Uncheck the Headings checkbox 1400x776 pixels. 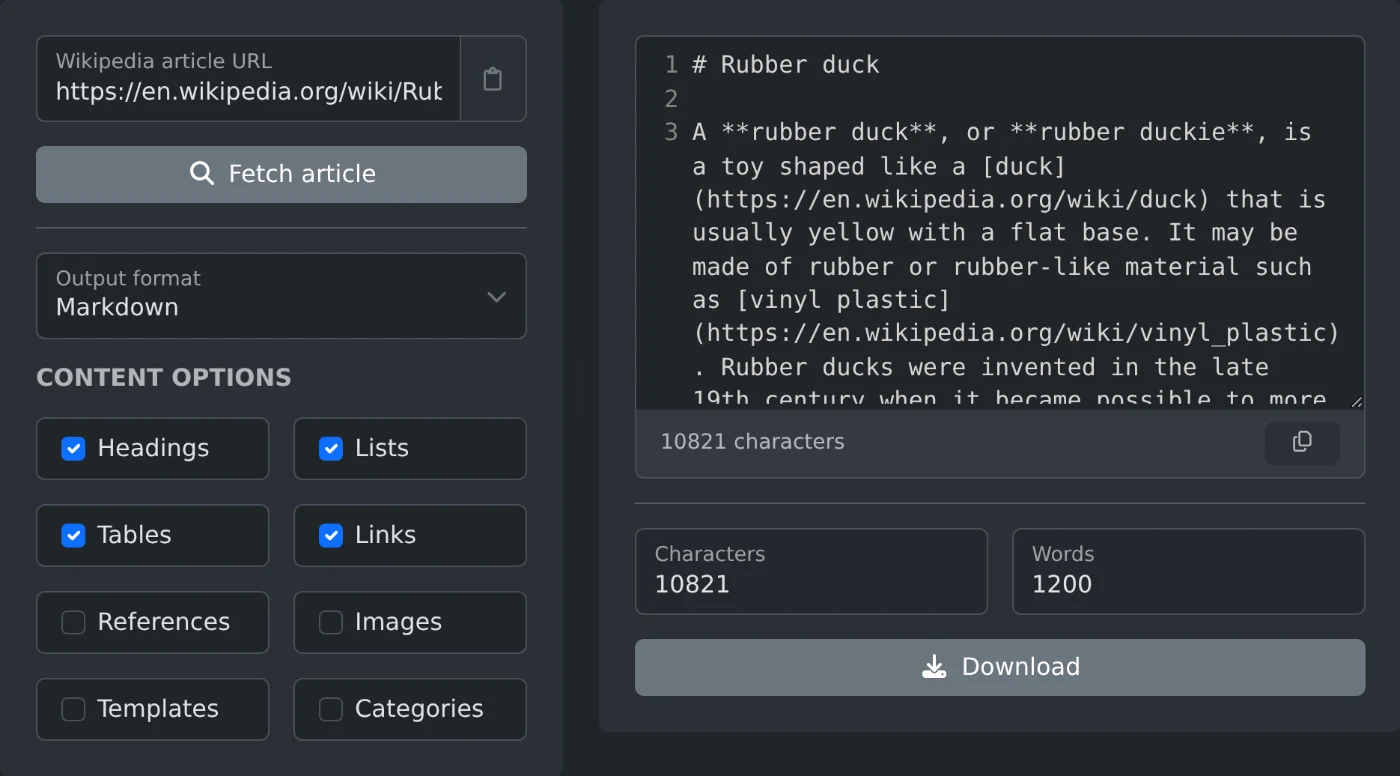(x=73, y=448)
